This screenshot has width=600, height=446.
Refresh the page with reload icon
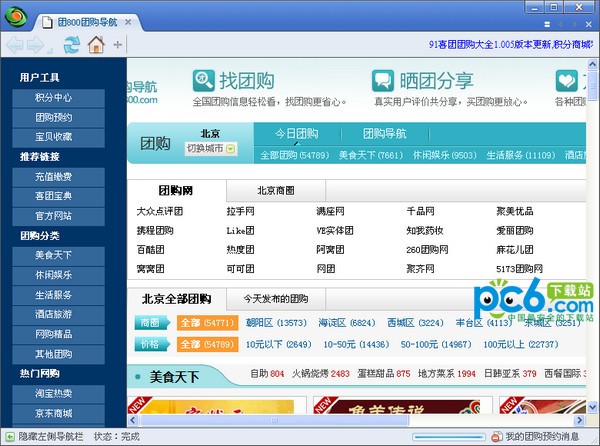point(72,45)
